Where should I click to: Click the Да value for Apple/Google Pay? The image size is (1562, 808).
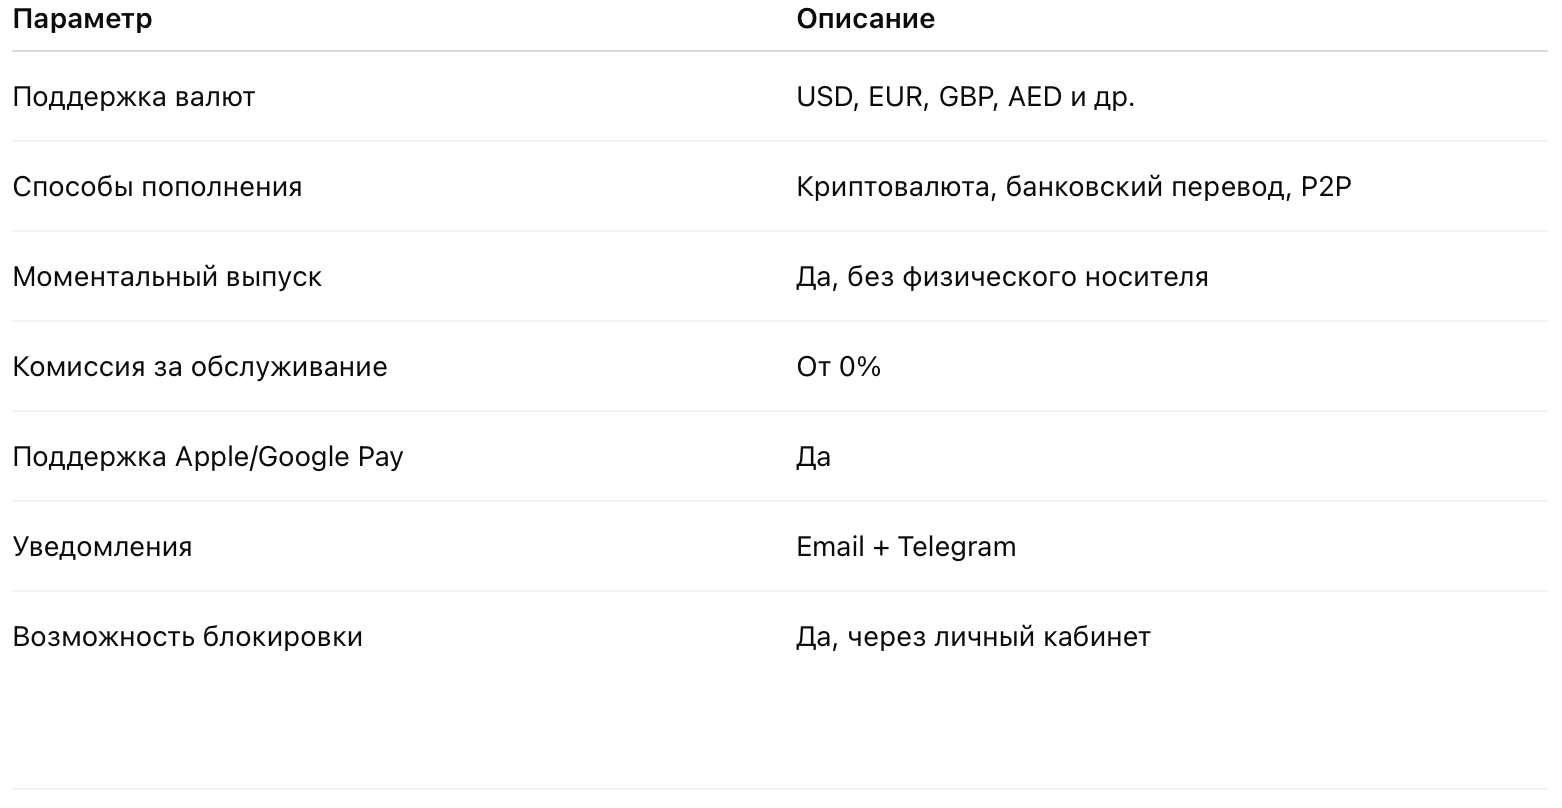pyautogui.click(x=814, y=457)
